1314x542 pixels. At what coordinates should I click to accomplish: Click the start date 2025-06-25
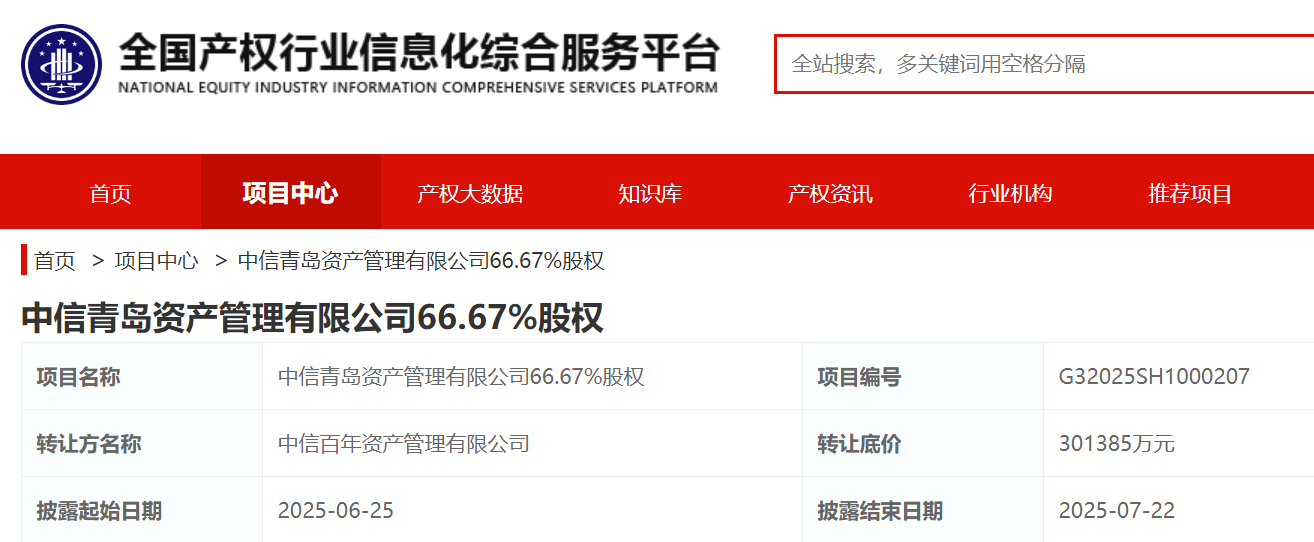pyautogui.click(x=336, y=511)
